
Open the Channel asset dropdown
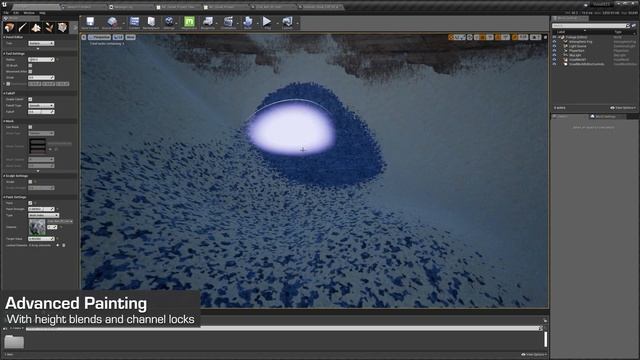tap(60, 222)
